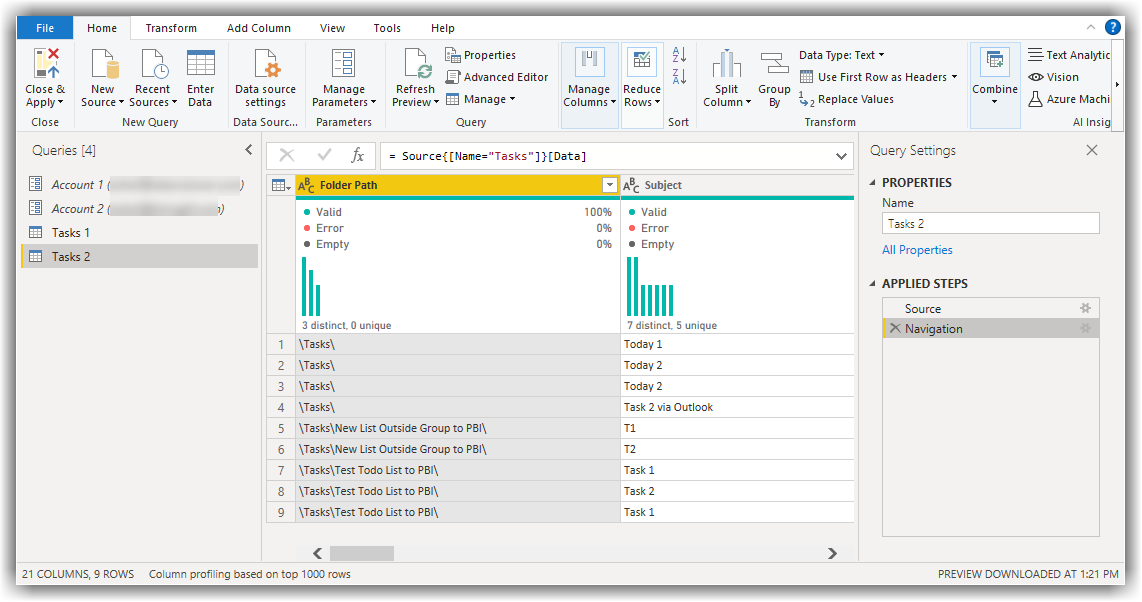Click the "Task 2 via Outlook" cell
The image size is (1142, 602).
click(737, 408)
